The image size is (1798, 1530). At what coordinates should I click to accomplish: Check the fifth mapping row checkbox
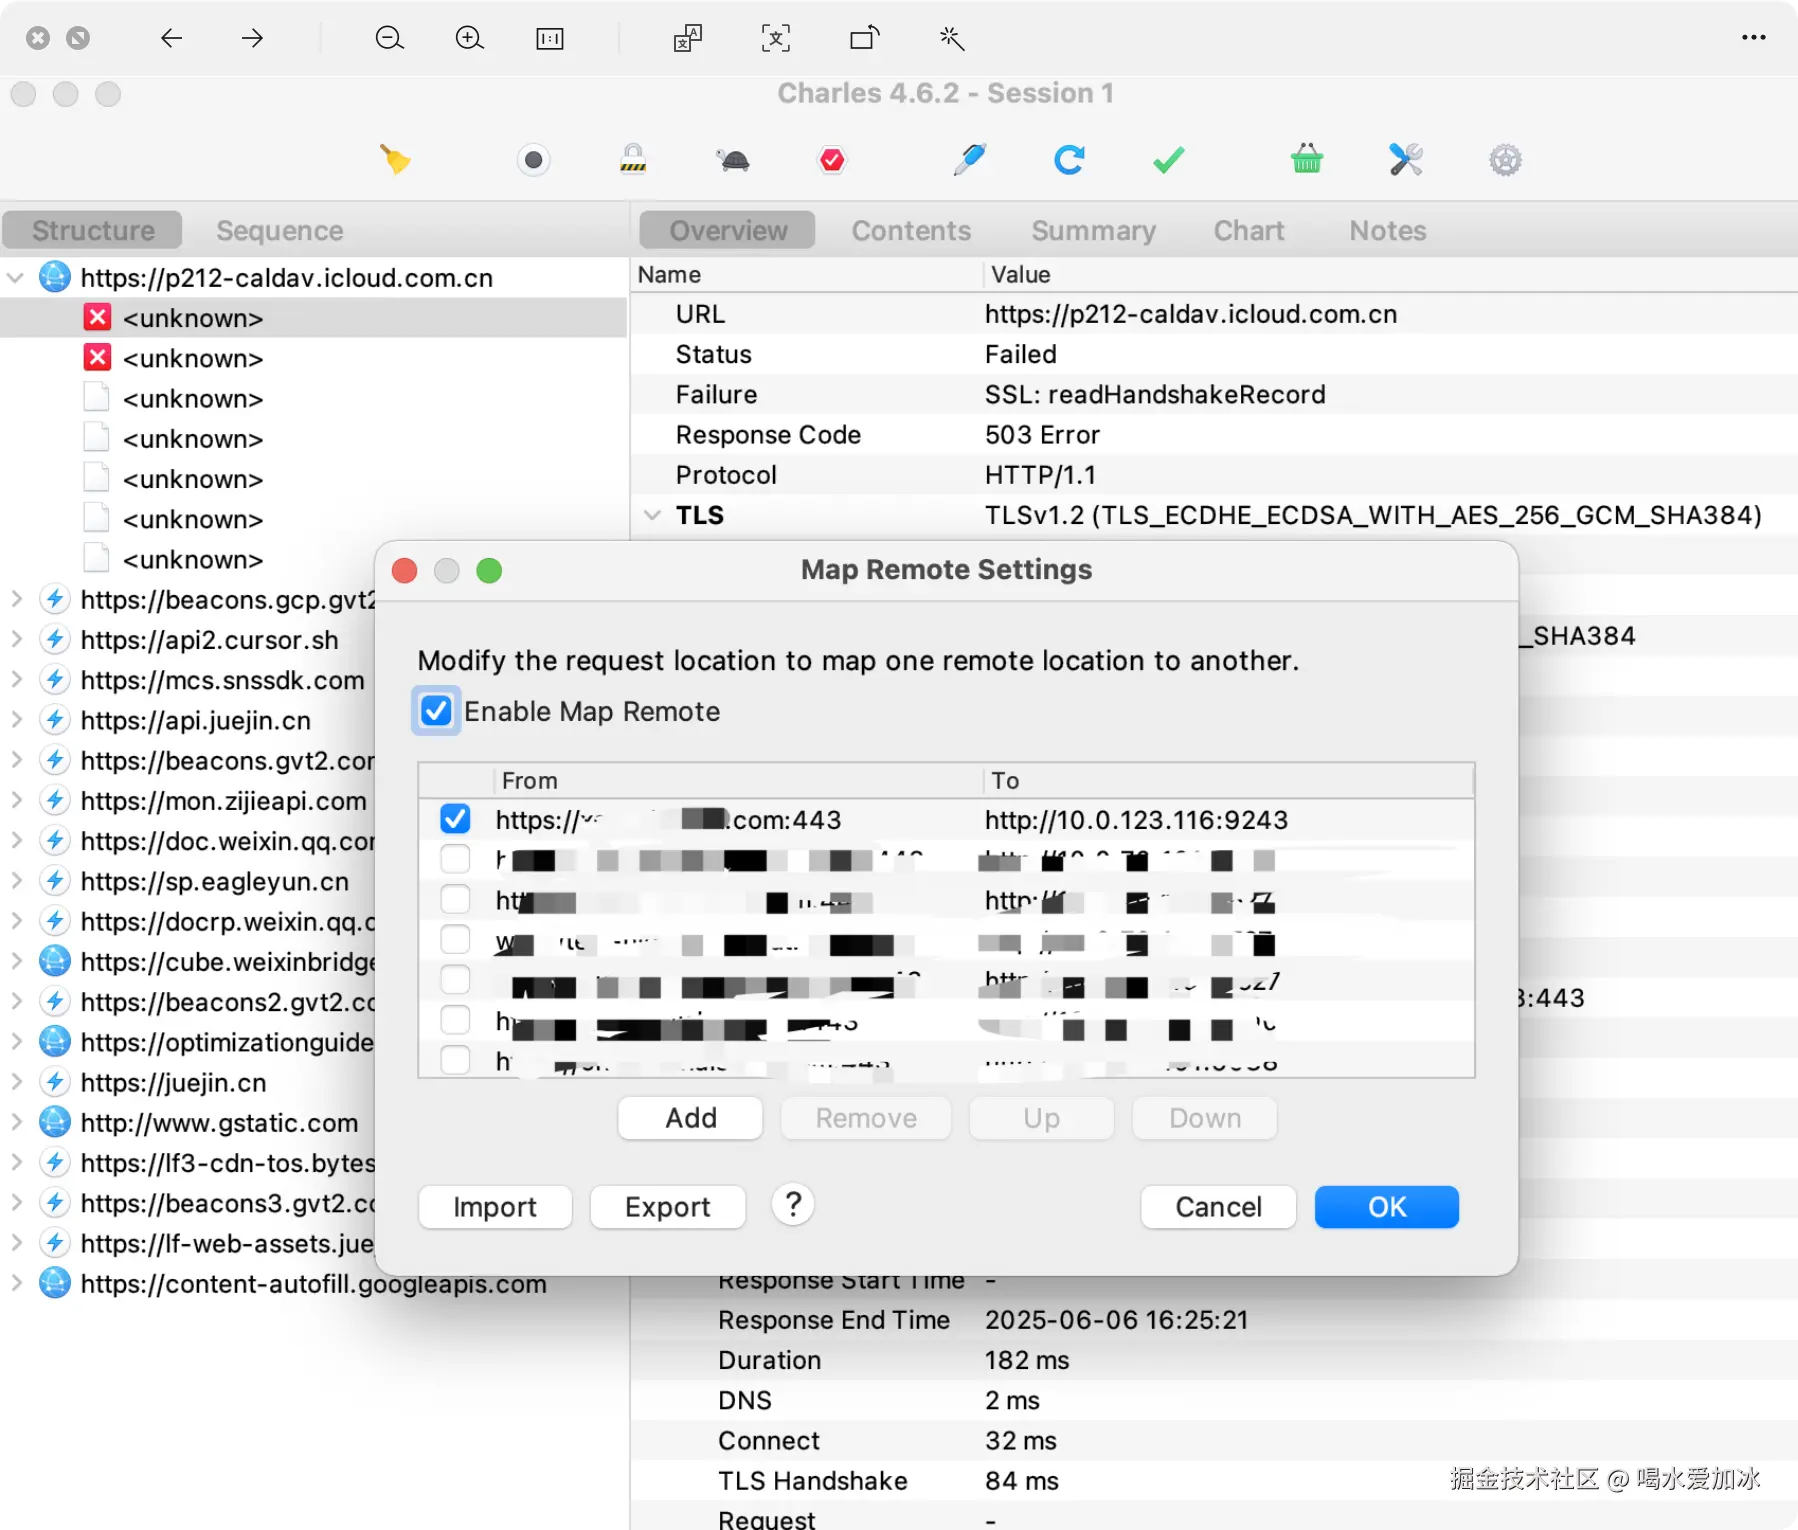tap(455, 979)
